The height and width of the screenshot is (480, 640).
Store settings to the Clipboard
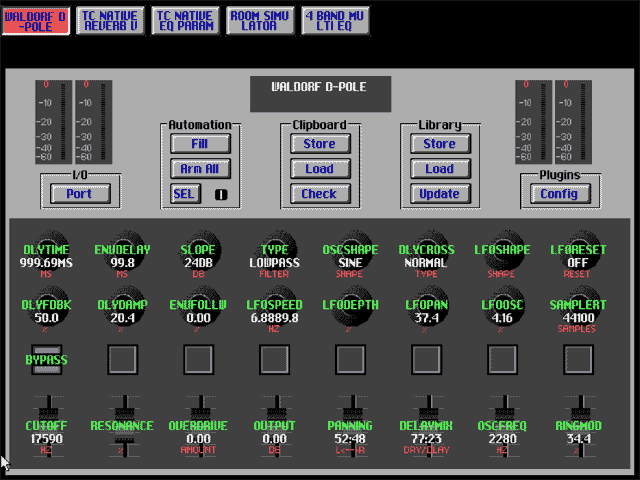pyautogui.click(x=320, y=144)
